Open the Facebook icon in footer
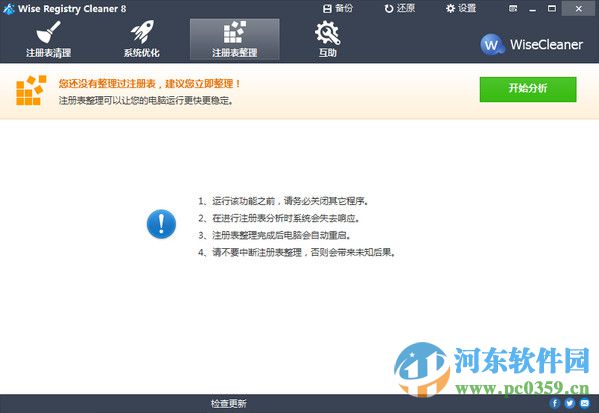 555,403
